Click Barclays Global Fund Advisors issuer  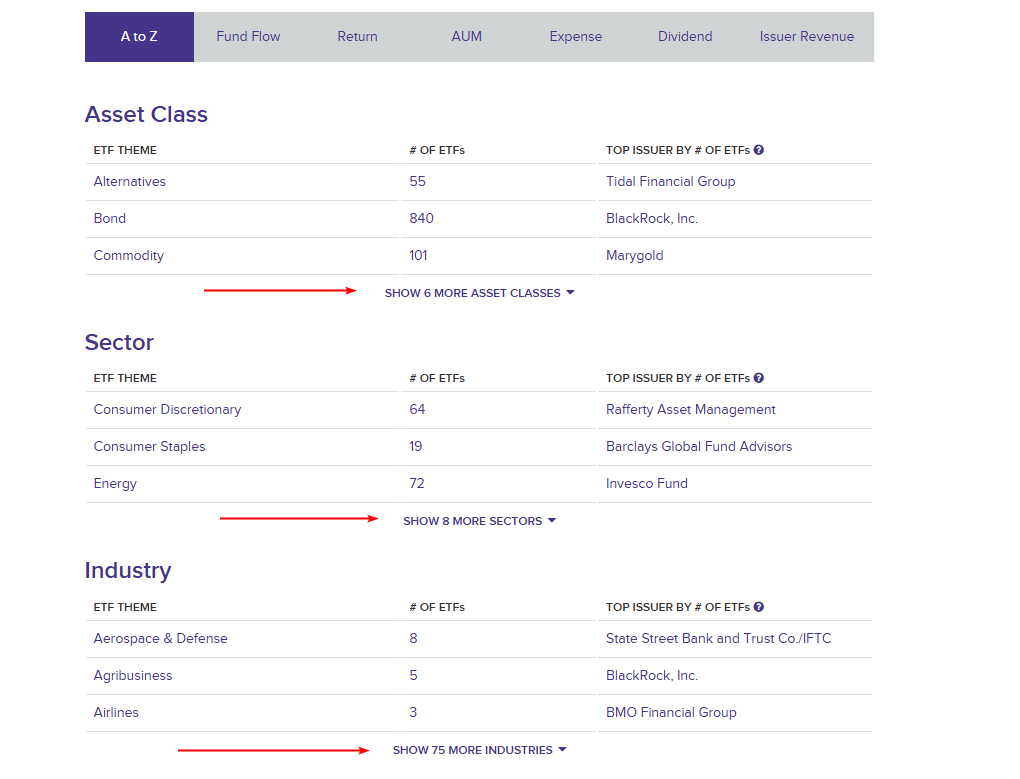coord(699,447)
